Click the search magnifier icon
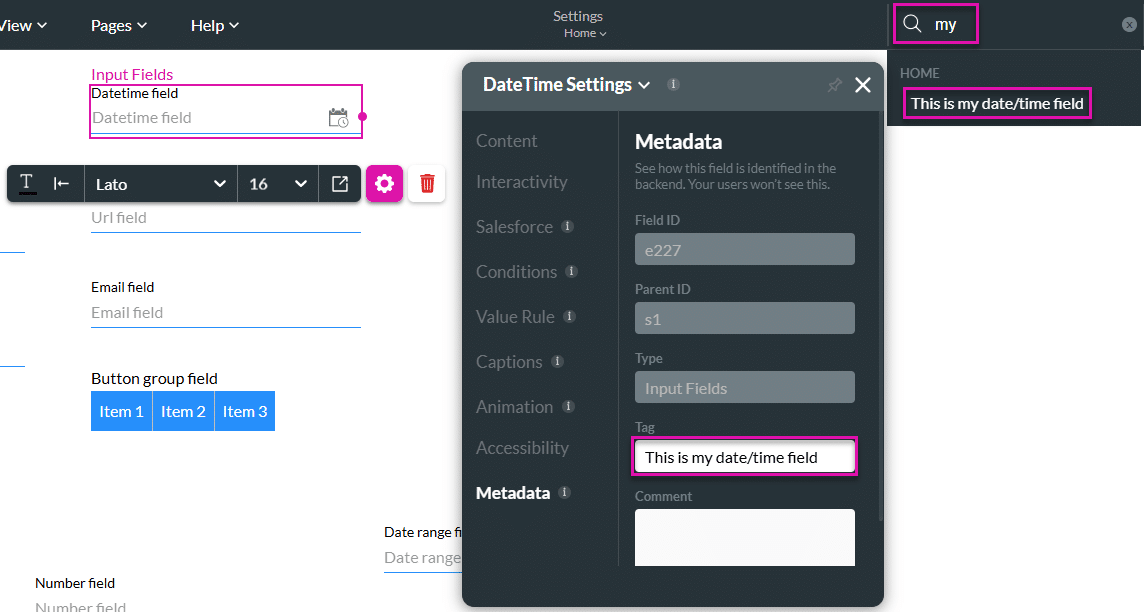 tap(912, 25)
